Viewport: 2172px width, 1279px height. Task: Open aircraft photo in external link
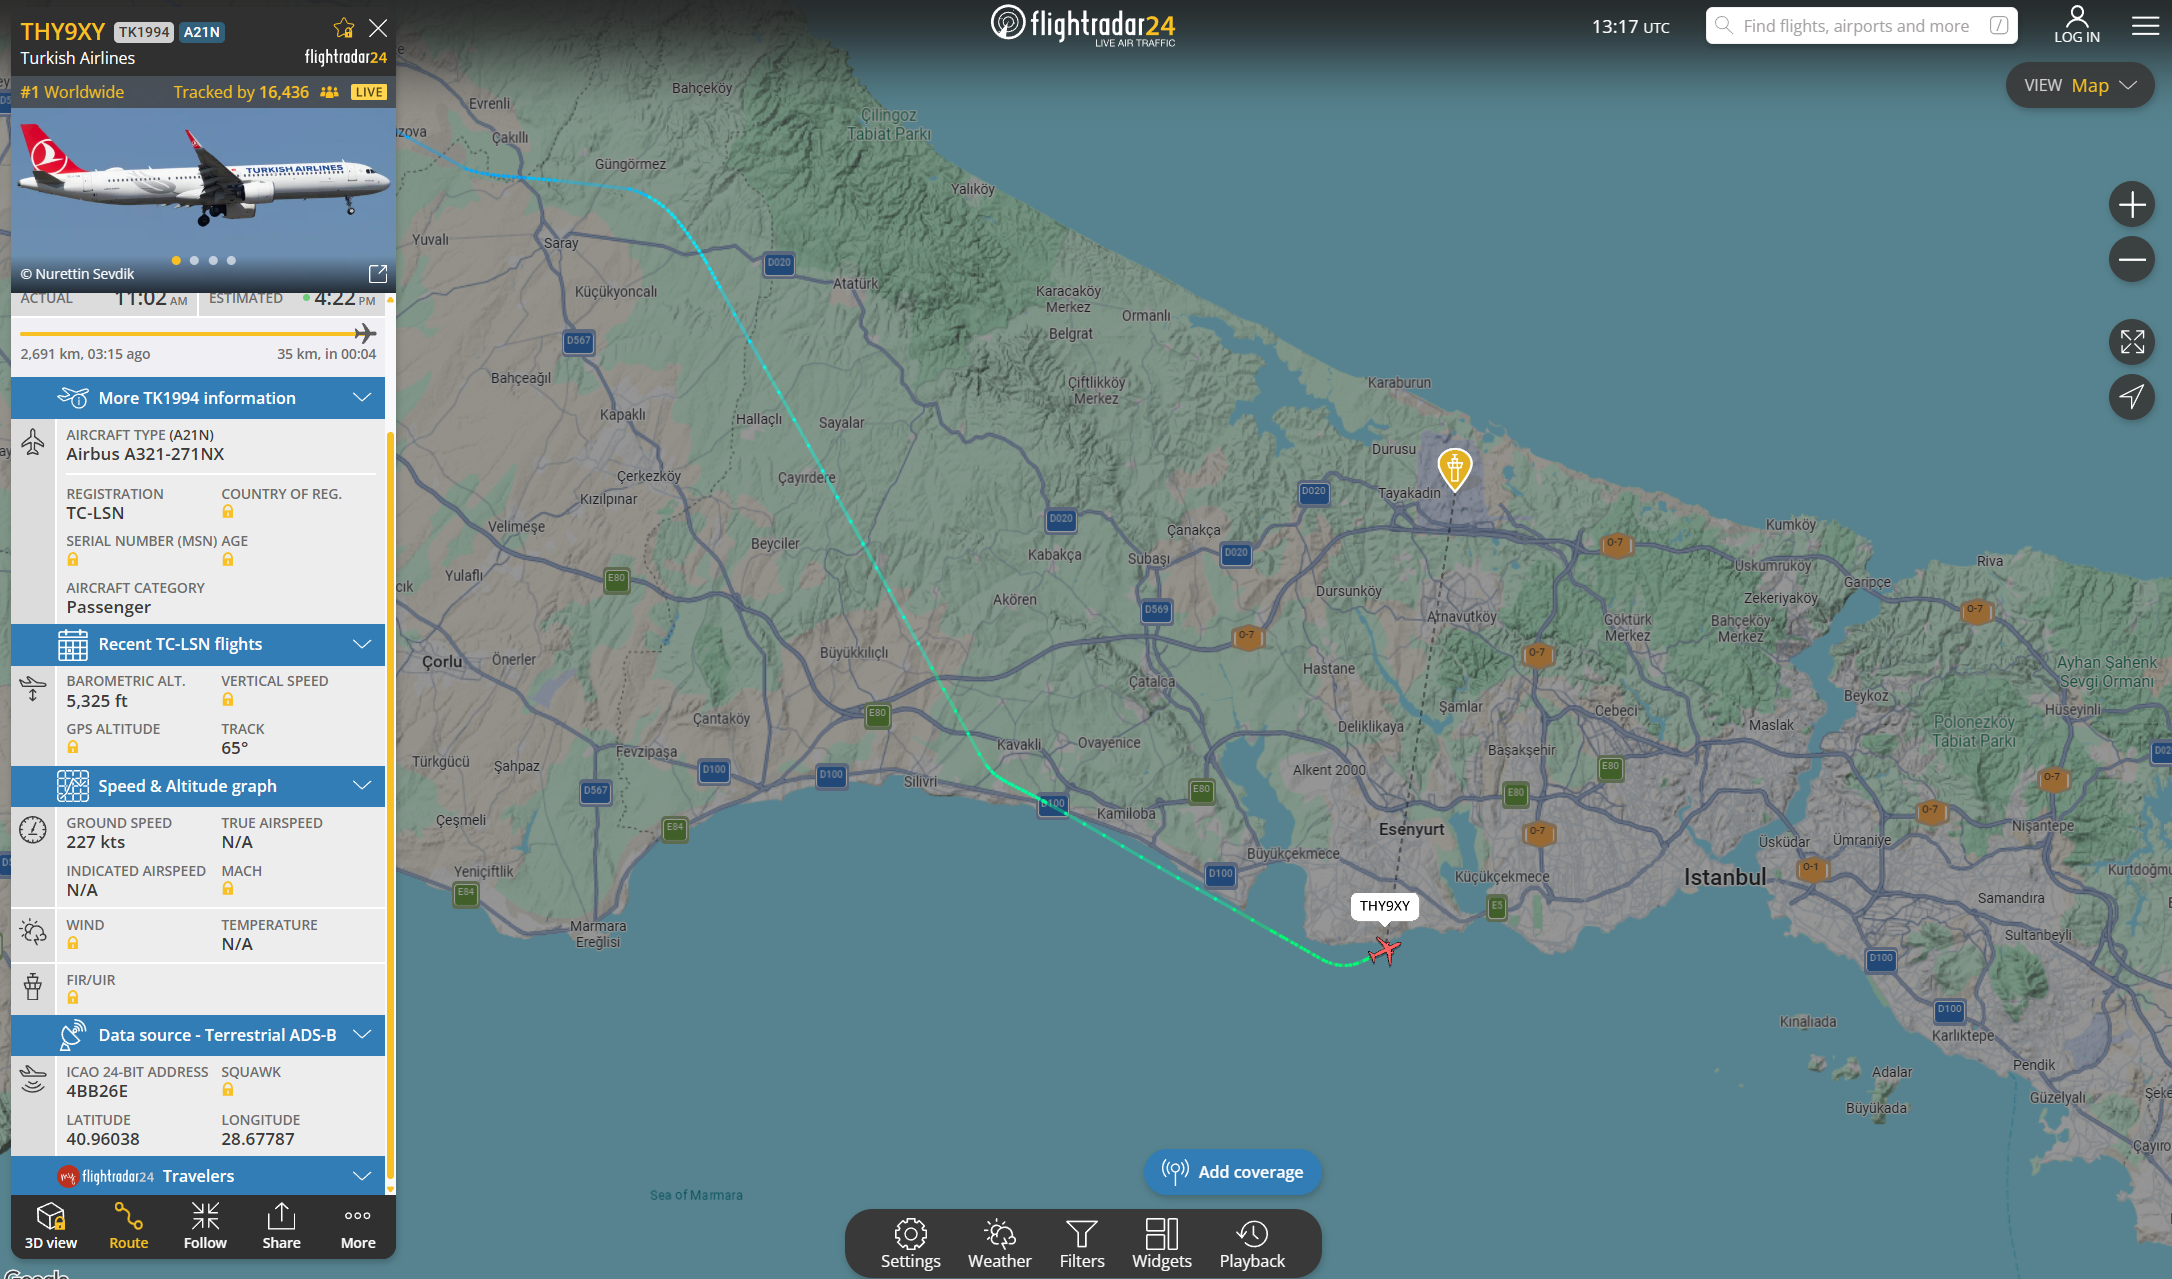point(378,273)
